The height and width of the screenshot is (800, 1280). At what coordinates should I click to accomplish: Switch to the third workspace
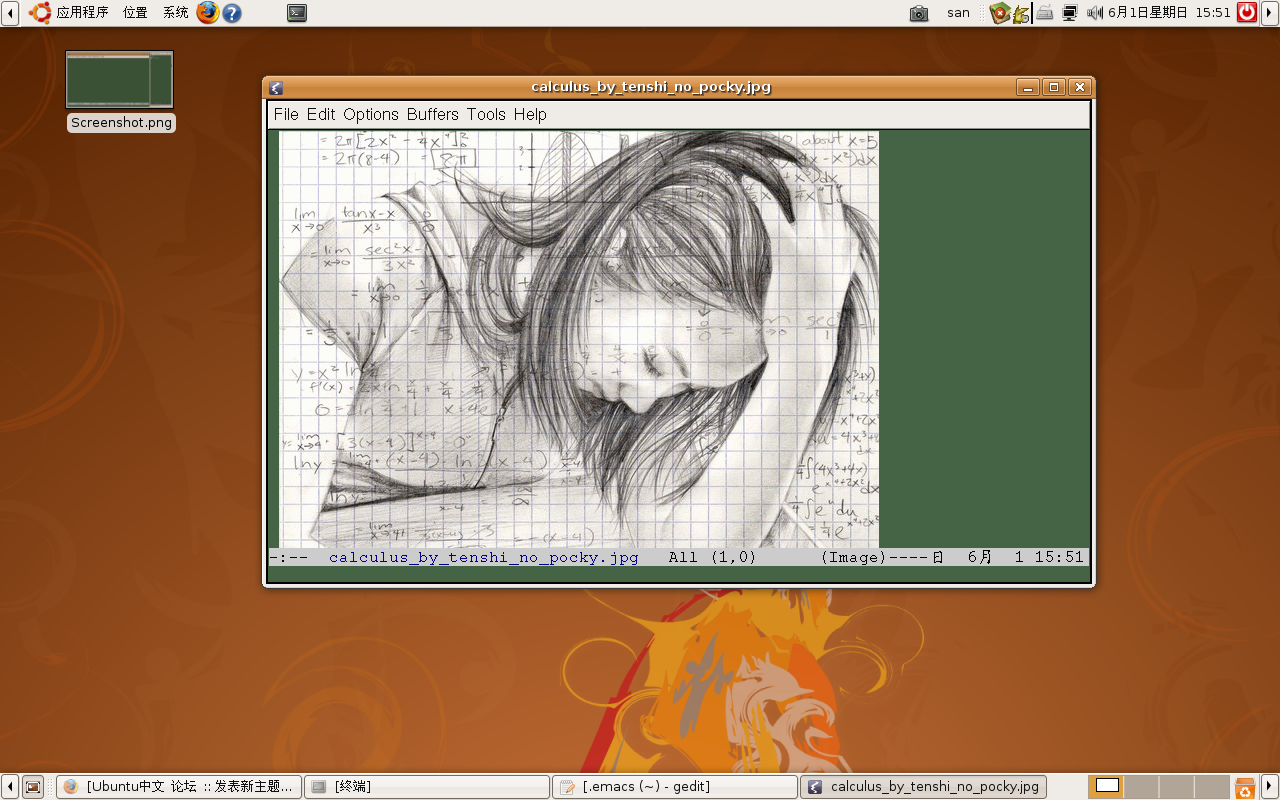[x=1177, y=787]
